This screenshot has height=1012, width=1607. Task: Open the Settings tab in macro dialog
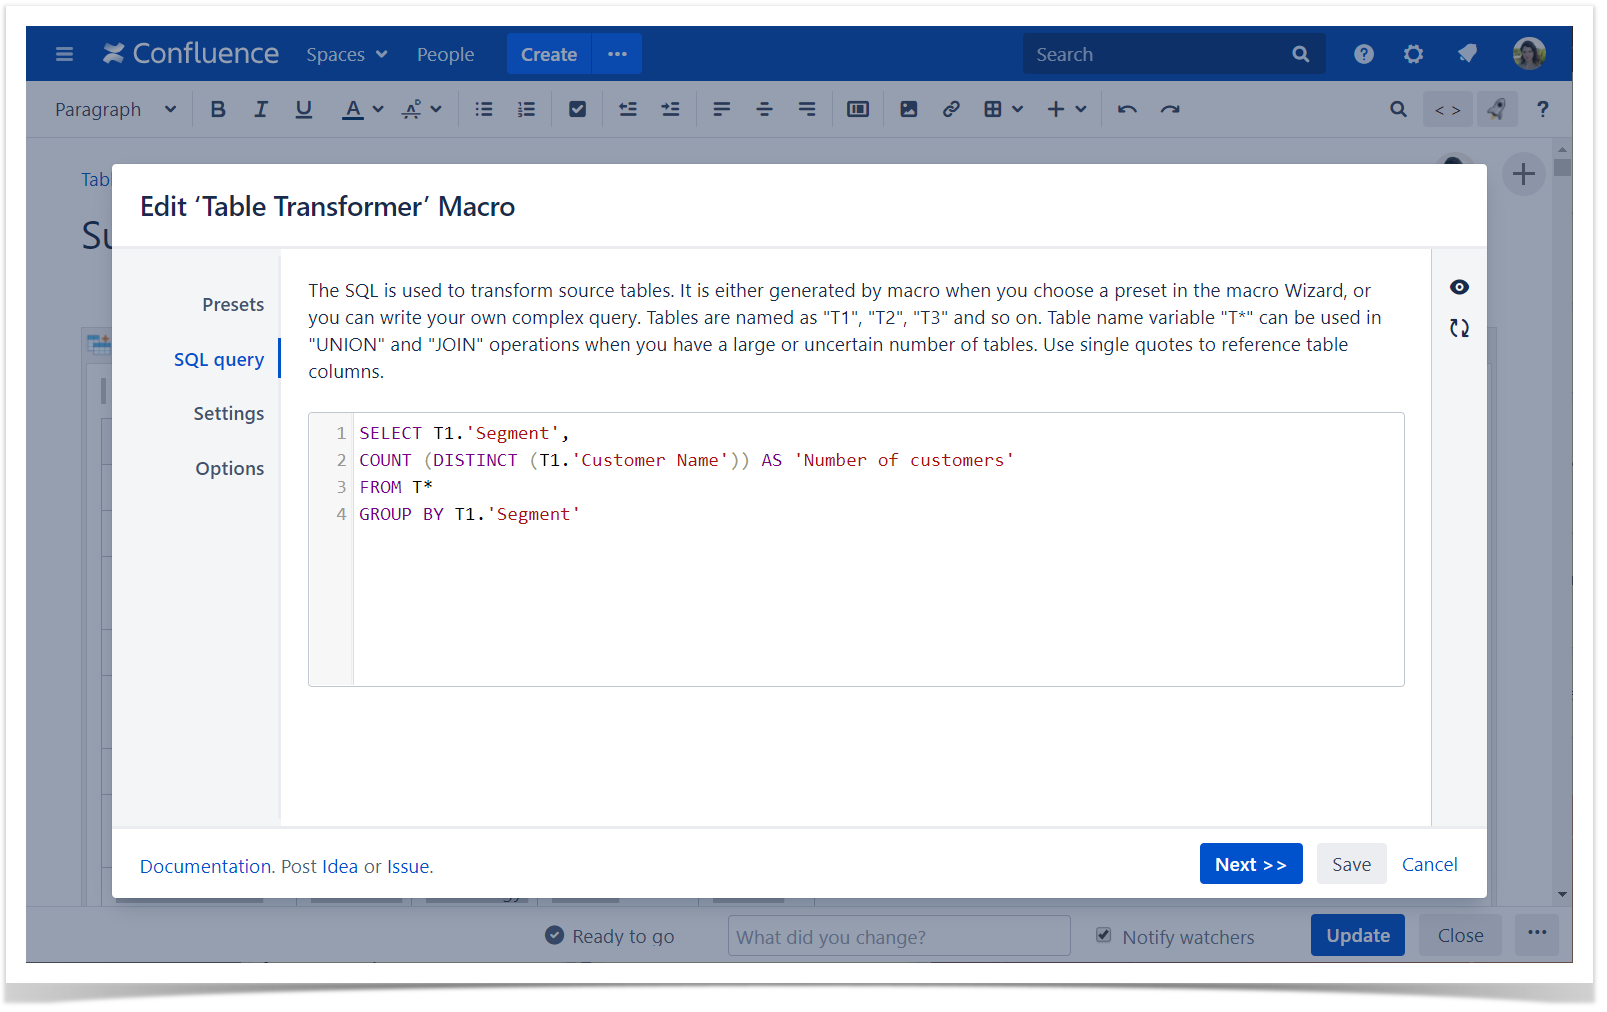click(229, 414)
